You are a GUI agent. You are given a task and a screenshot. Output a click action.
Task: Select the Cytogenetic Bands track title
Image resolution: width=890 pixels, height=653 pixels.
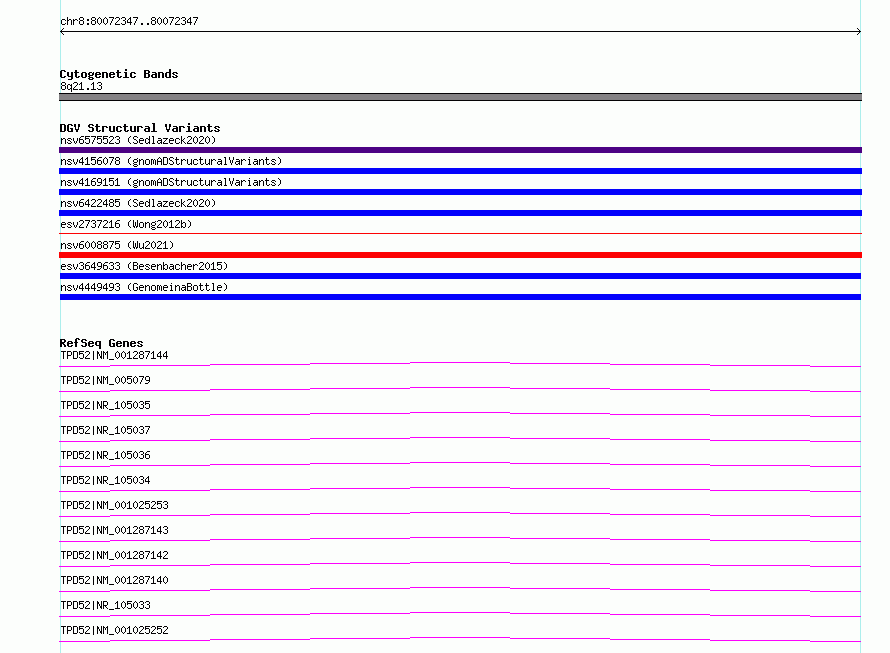click(119, 74)
